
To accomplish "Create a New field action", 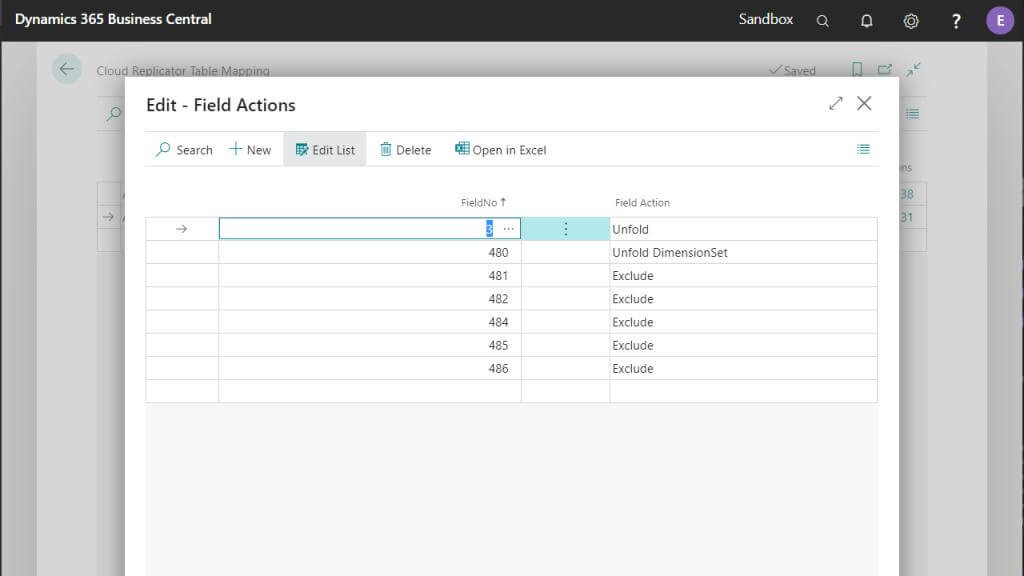I will (x=250, y=150).
